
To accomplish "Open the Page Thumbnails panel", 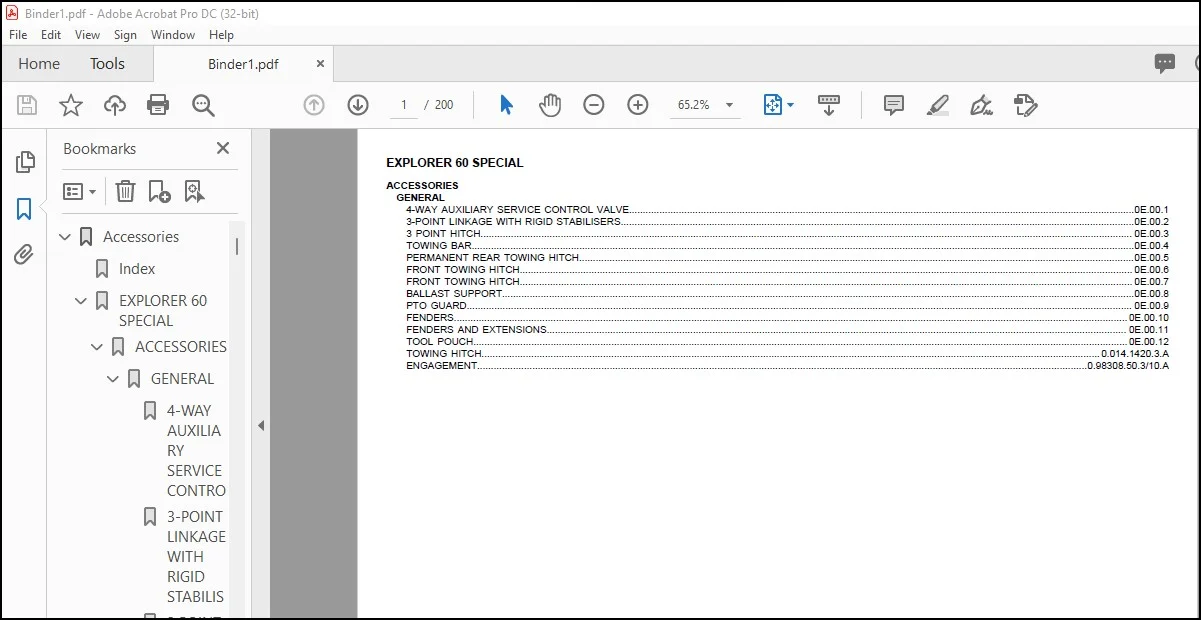I will pos(25,162).
